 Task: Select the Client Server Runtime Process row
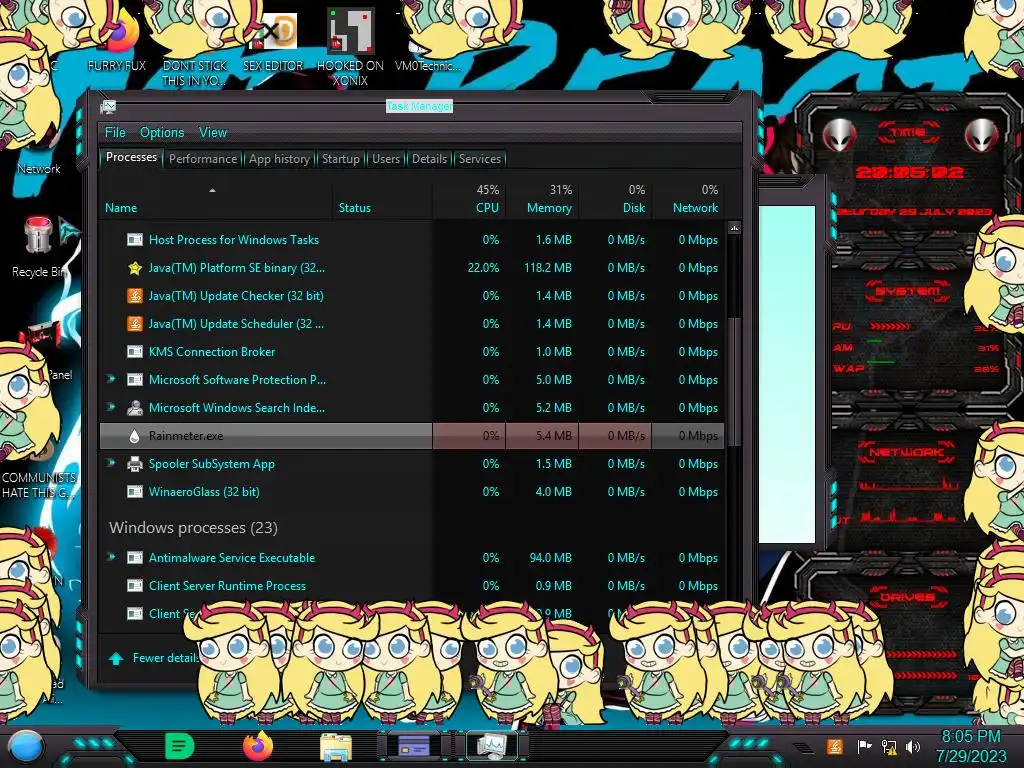411,586
